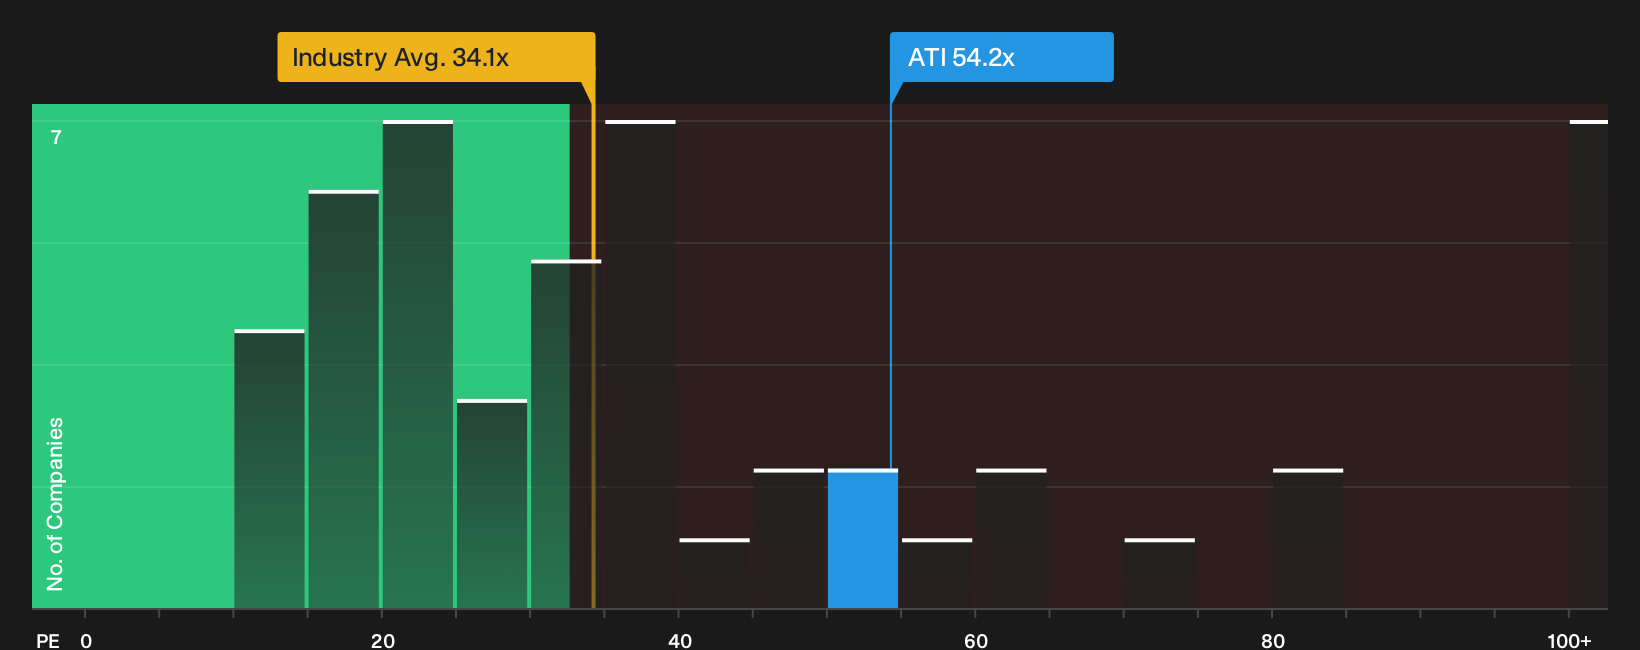Click the bar for PE 60-65
1640x650 pixels.
(1011, 538)
